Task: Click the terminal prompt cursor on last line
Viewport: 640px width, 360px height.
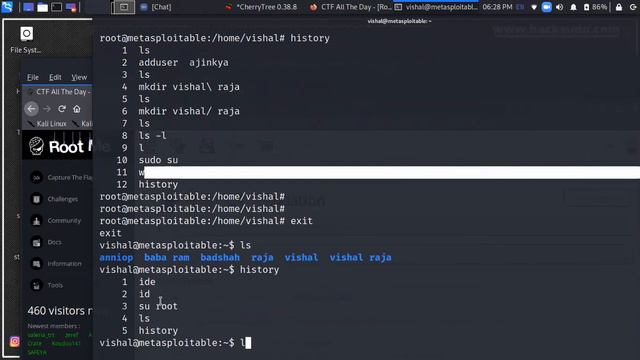Action: pyautogui.click(x=248, y=343)
